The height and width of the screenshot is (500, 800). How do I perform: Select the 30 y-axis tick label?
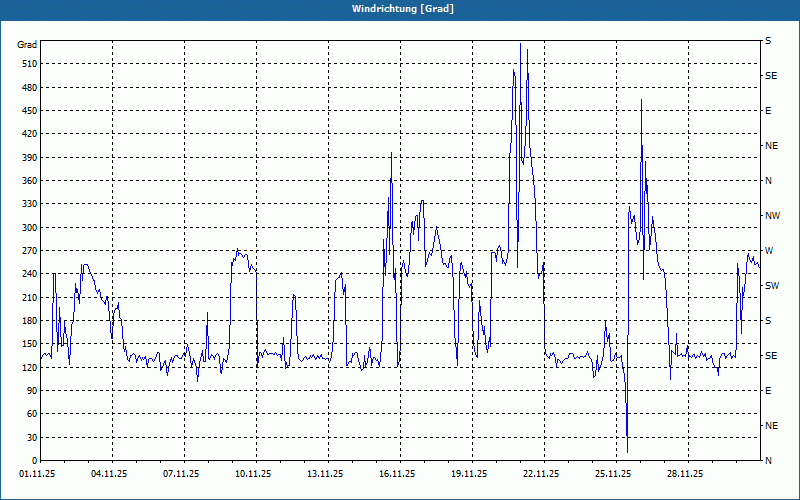pyautogui.click(x=32, y=438)
